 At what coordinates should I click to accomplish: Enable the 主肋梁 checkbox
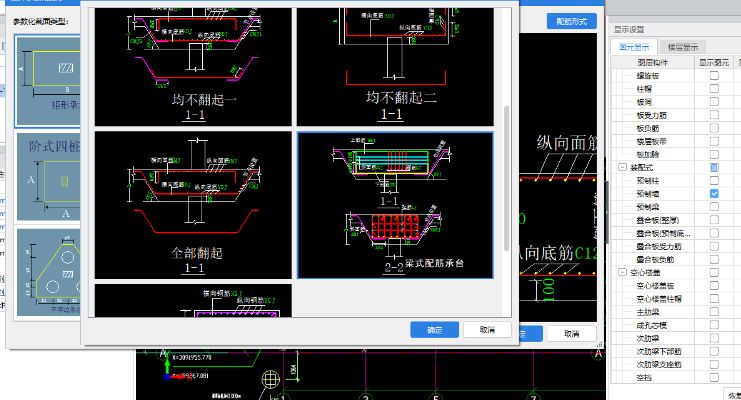point(714,312)
